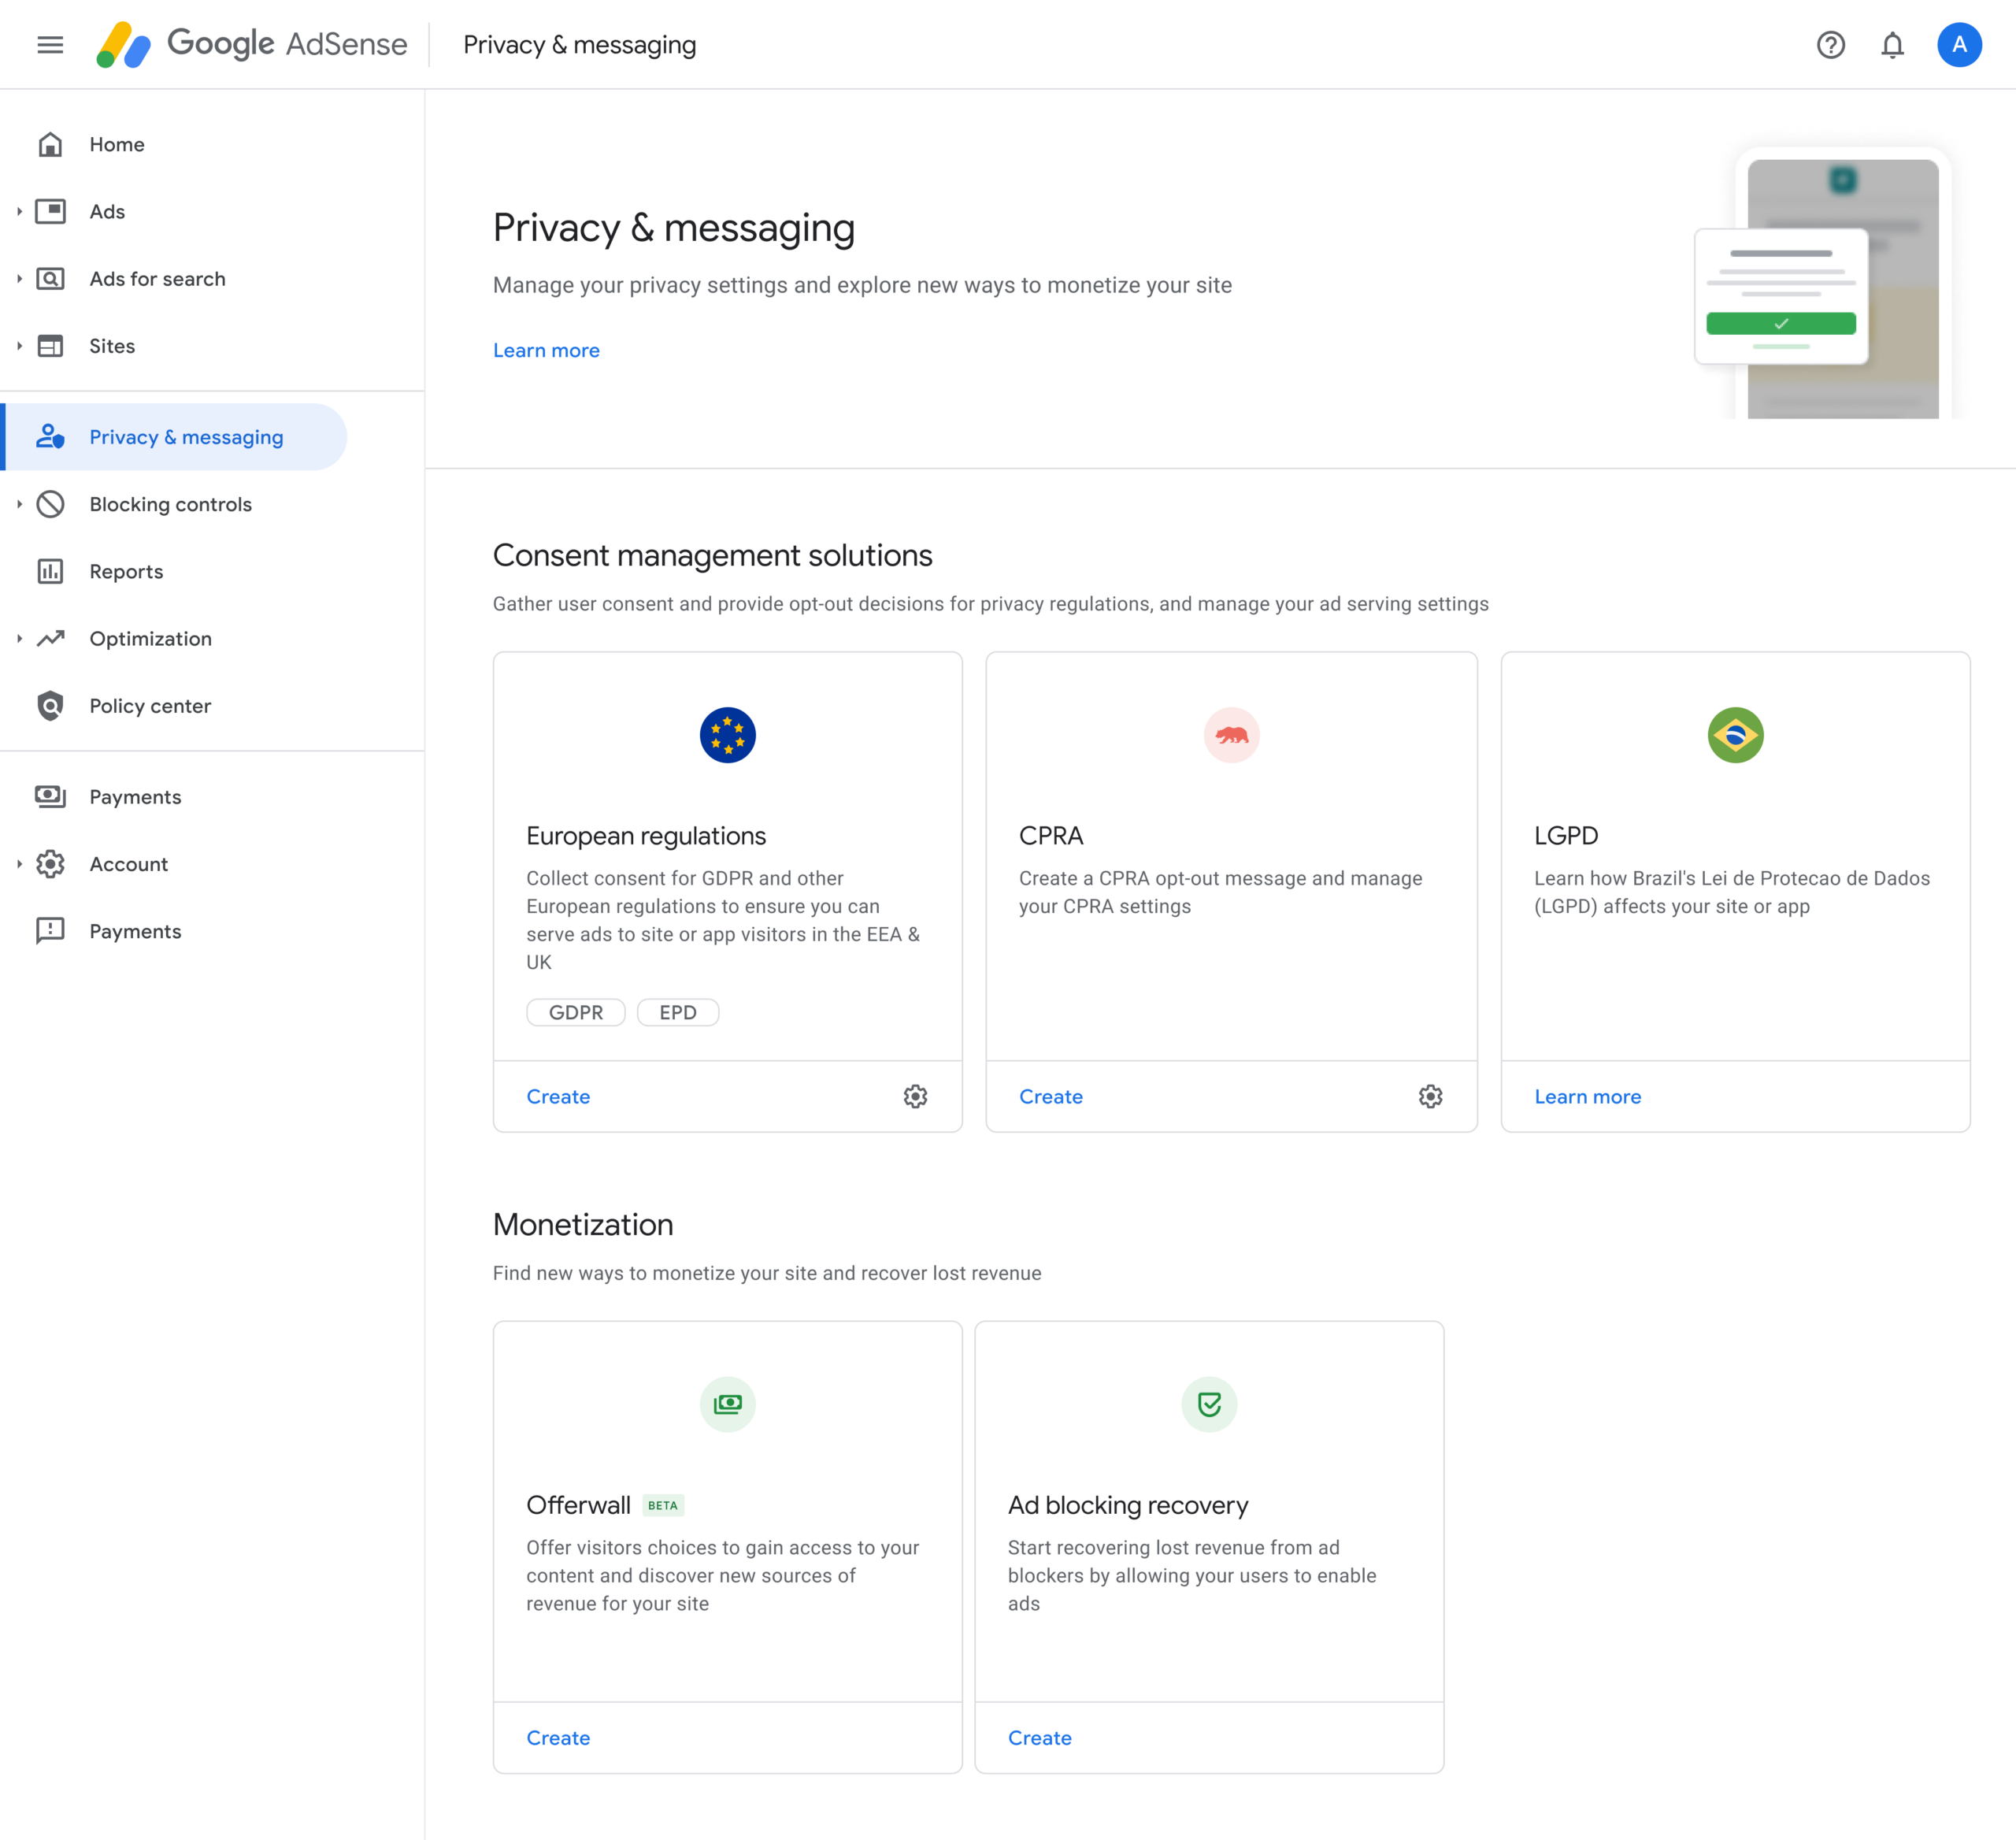Select the GDPR chip tag
Viewport: 2016px width, 1840px height.
pos(576,1012)
